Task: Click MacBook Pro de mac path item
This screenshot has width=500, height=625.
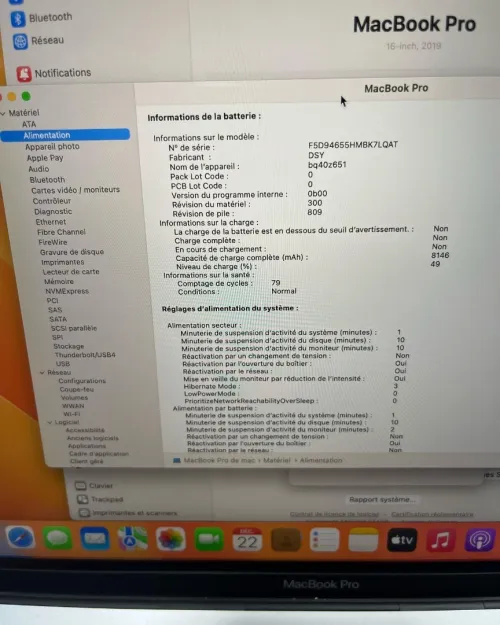Action: pyautogui.click(x=219, y=460)
